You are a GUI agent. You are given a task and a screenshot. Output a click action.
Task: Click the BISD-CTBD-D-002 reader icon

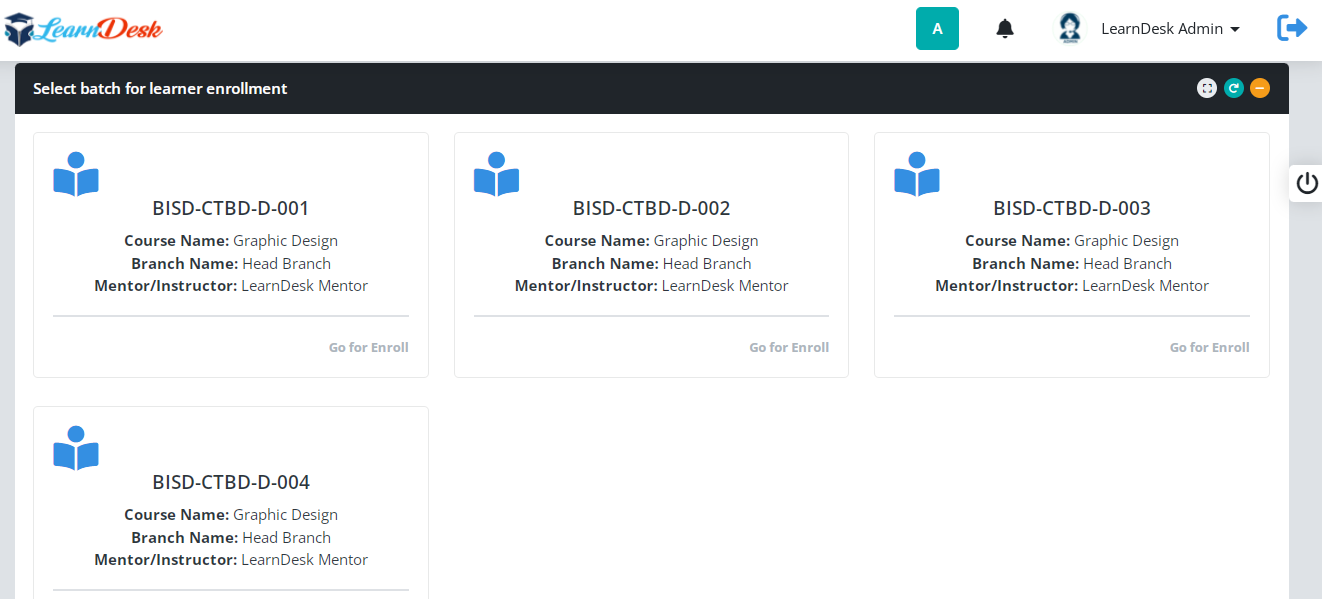(496, 174)
